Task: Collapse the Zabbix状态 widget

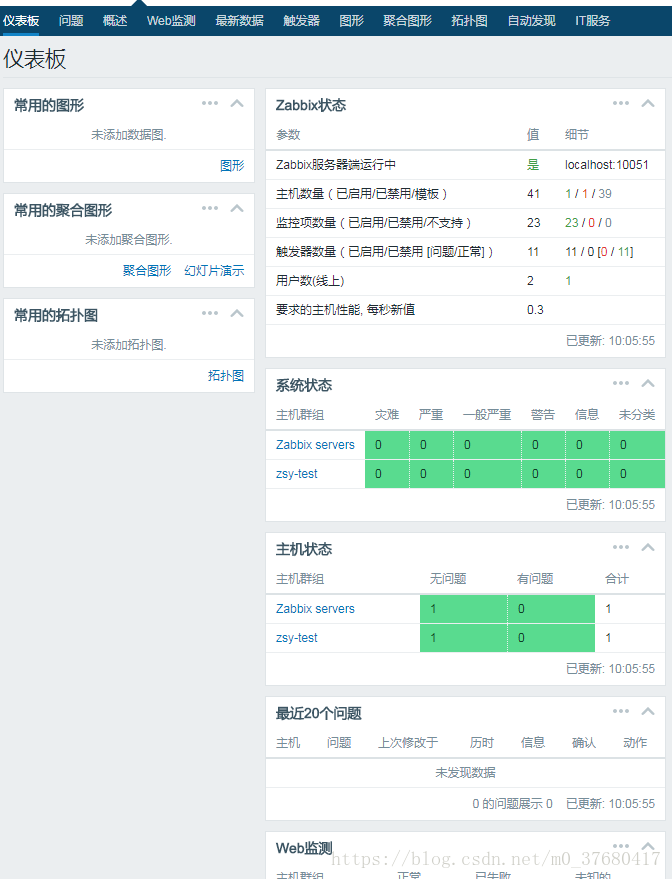Action: [648, 103]
